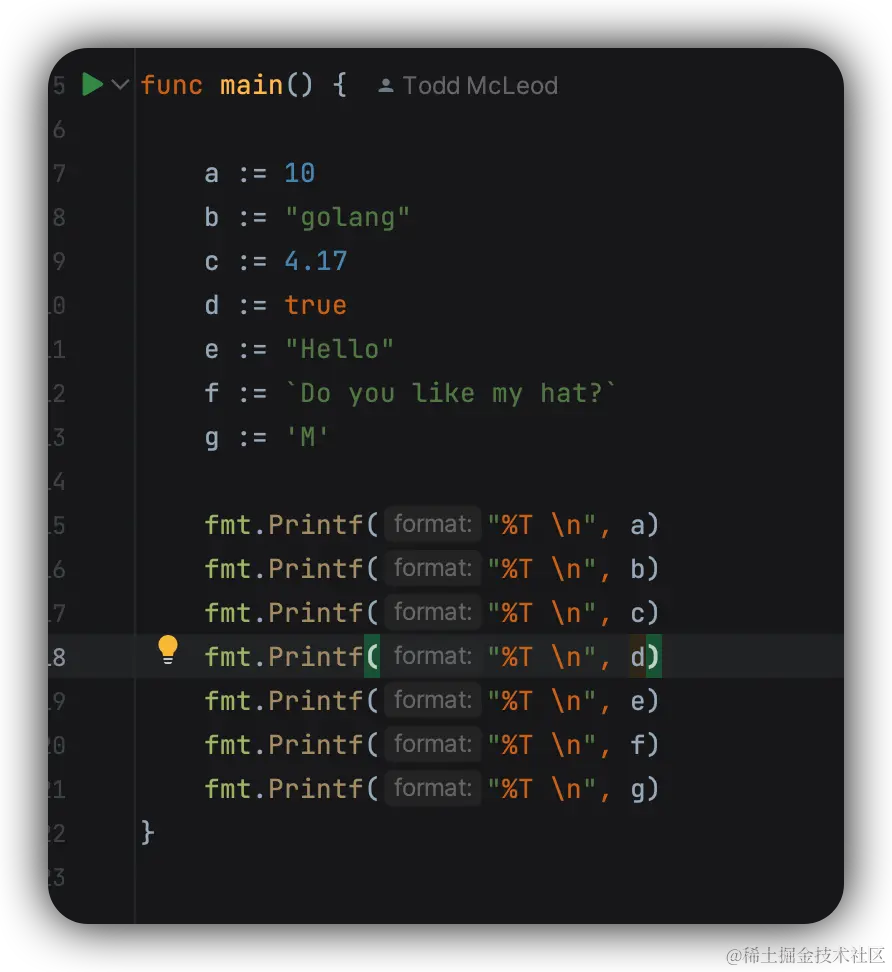The height and width of the screenshot is (972, 892).
Task: Click the raw string Do you like my hat?
Action: coord(451,393)
